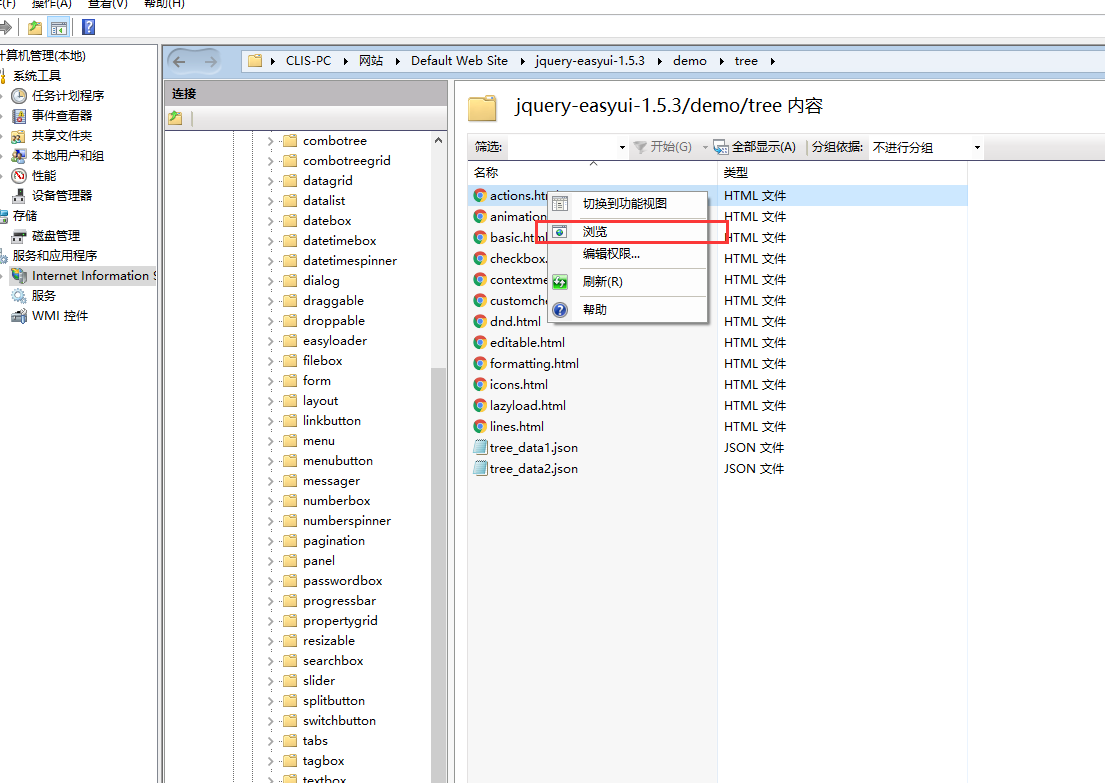Click the 名称 column header

click(x=592, y=173)
